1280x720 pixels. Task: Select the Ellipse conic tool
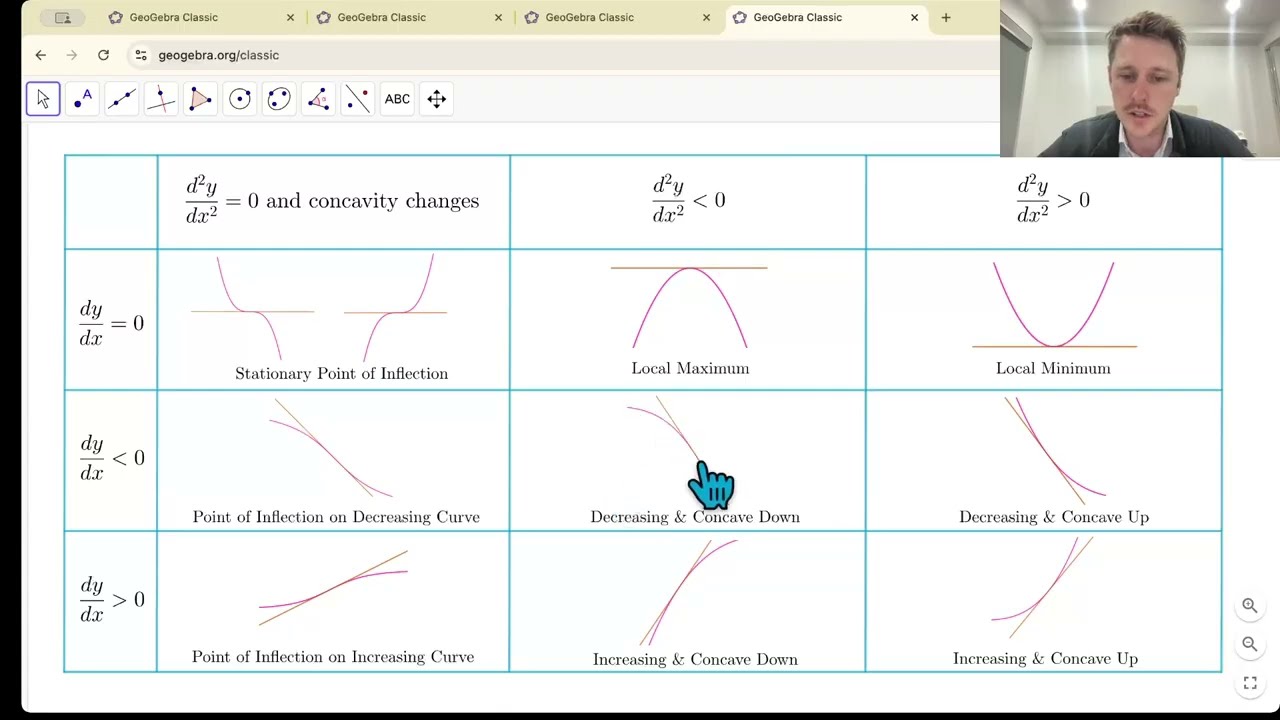tap(279, 99)
